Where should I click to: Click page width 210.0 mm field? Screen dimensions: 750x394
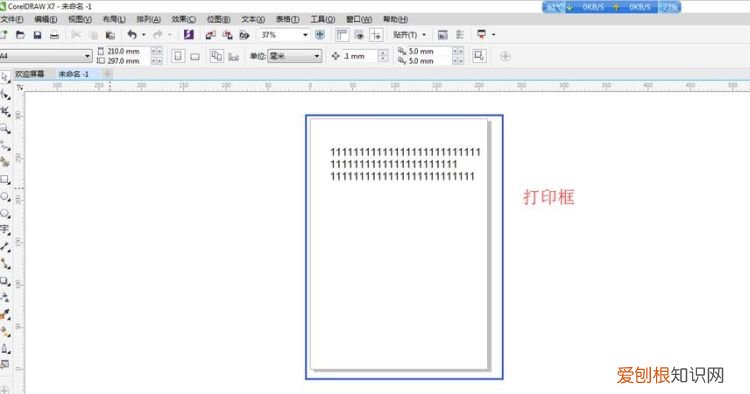(x=128, y=51)
